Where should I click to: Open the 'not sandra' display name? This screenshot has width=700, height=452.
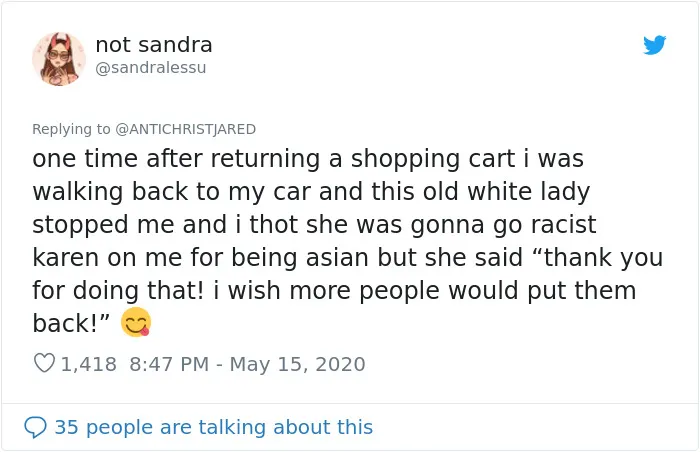pos(154,45)
